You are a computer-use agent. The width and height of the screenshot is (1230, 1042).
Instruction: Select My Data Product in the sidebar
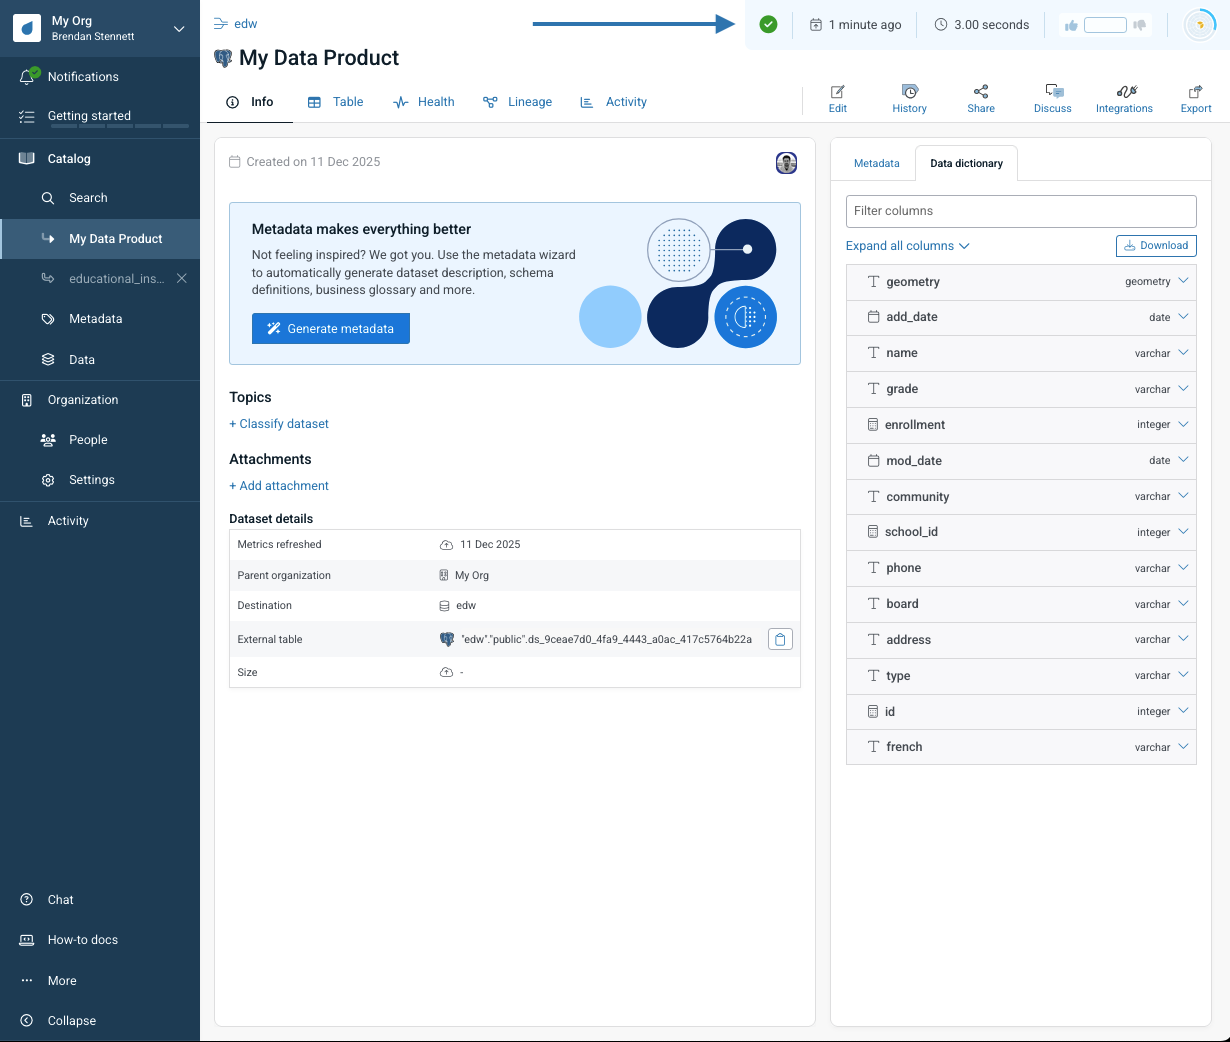tap(100, 239)
